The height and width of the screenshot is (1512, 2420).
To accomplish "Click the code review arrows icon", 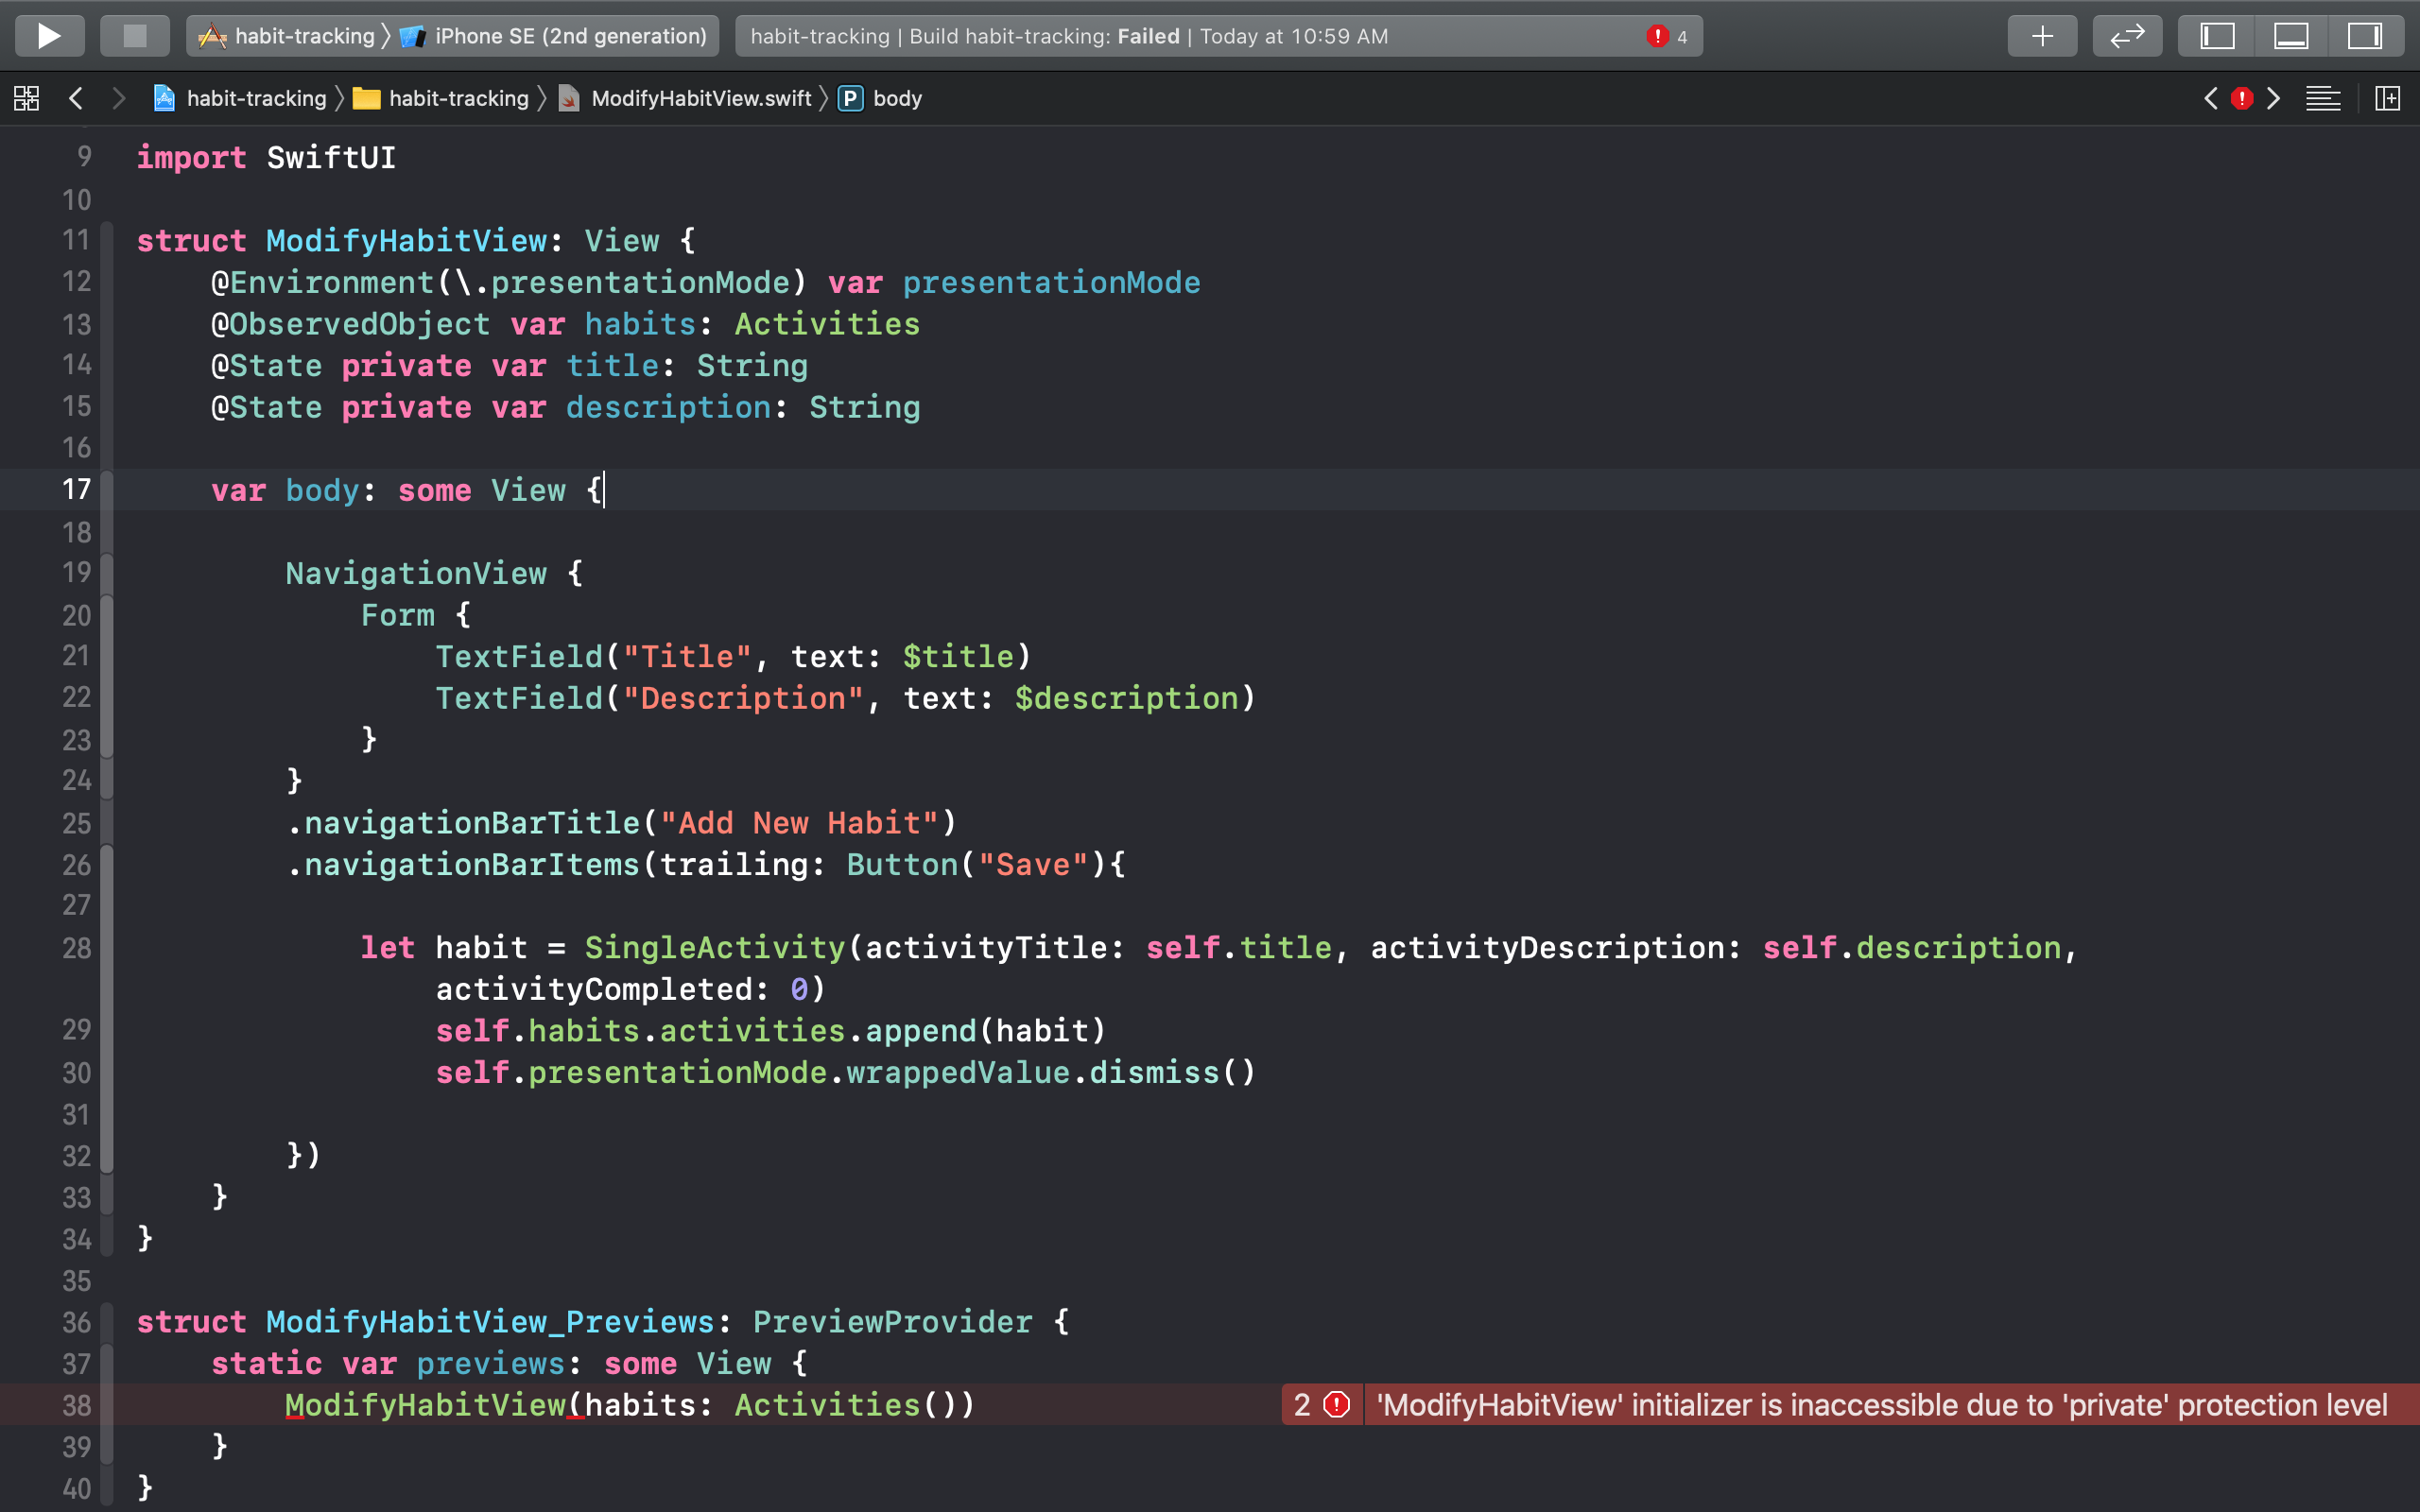I will click(x=2127, y=36).
